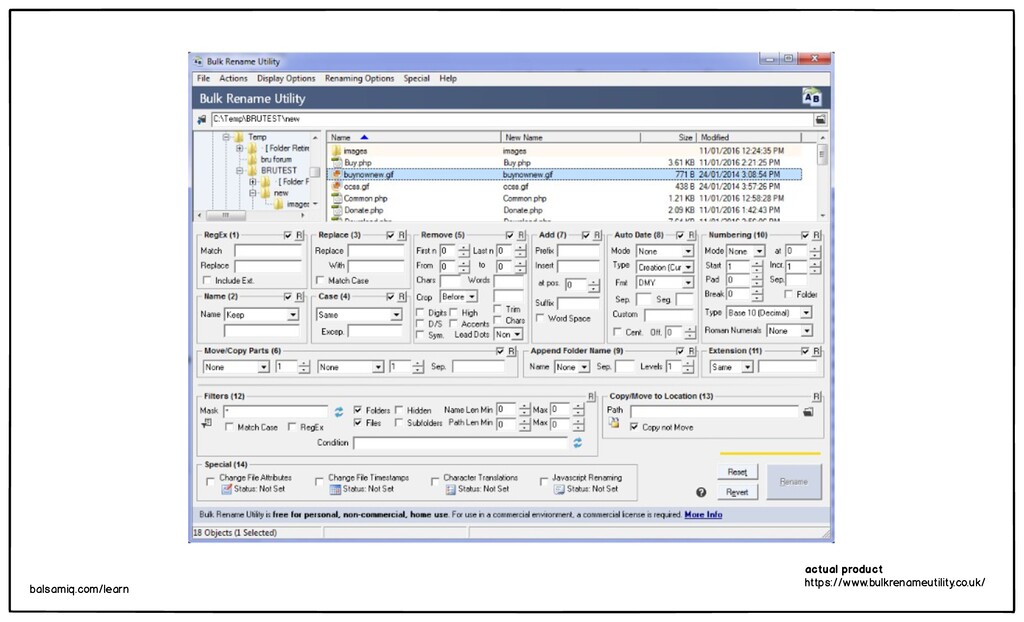Click the Revert button

(737, 492)
